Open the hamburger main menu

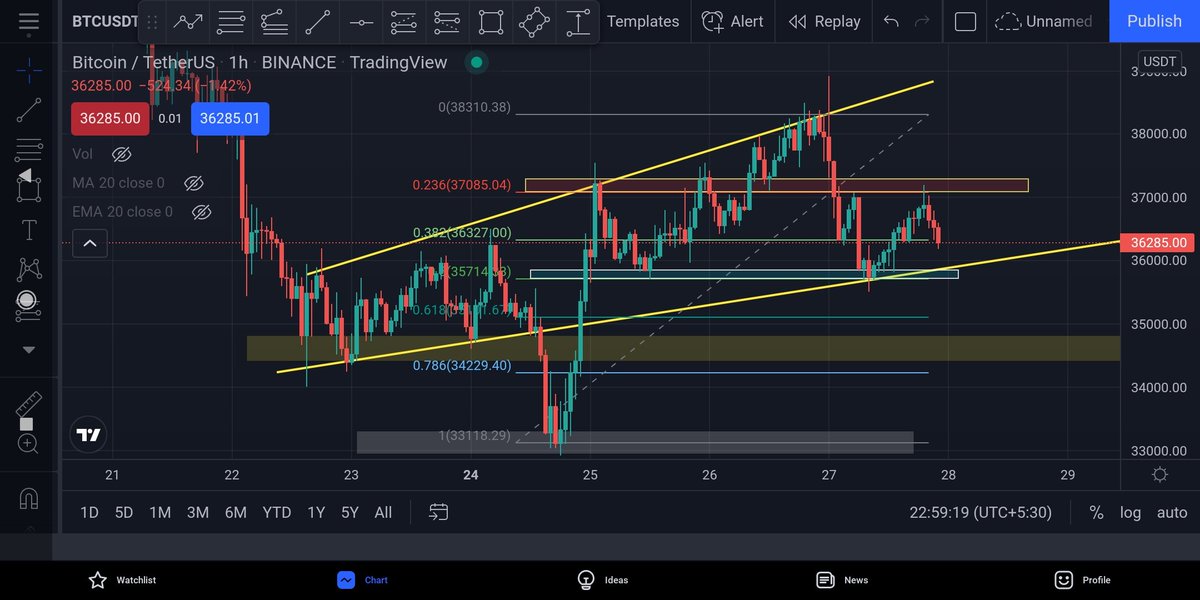pos(29,21)
